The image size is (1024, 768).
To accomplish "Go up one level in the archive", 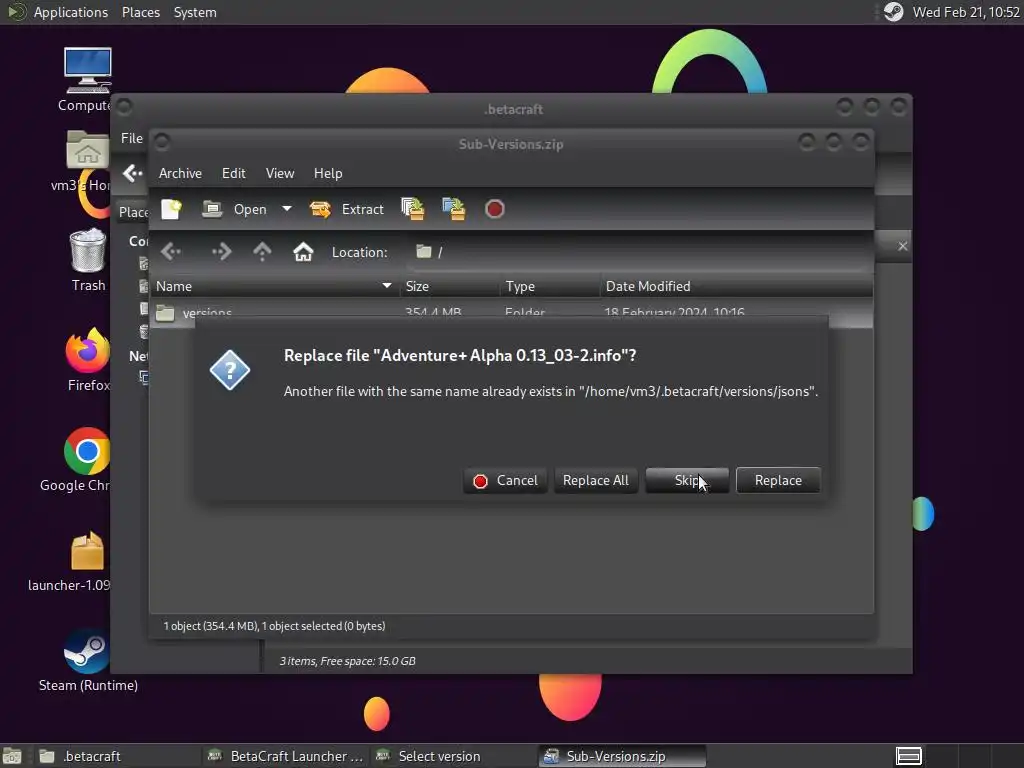I will pyautogui.click(x=263, y=251).
